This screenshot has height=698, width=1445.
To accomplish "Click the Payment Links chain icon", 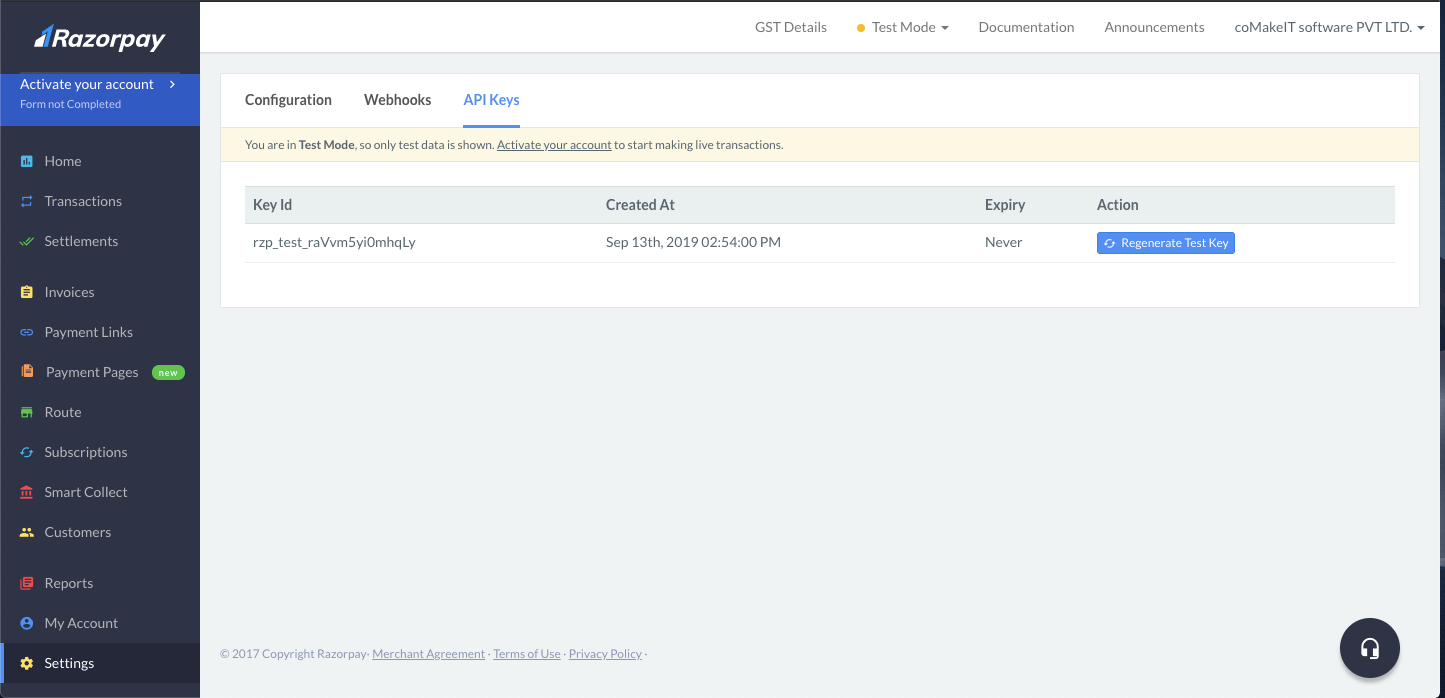I will (27, 332).
